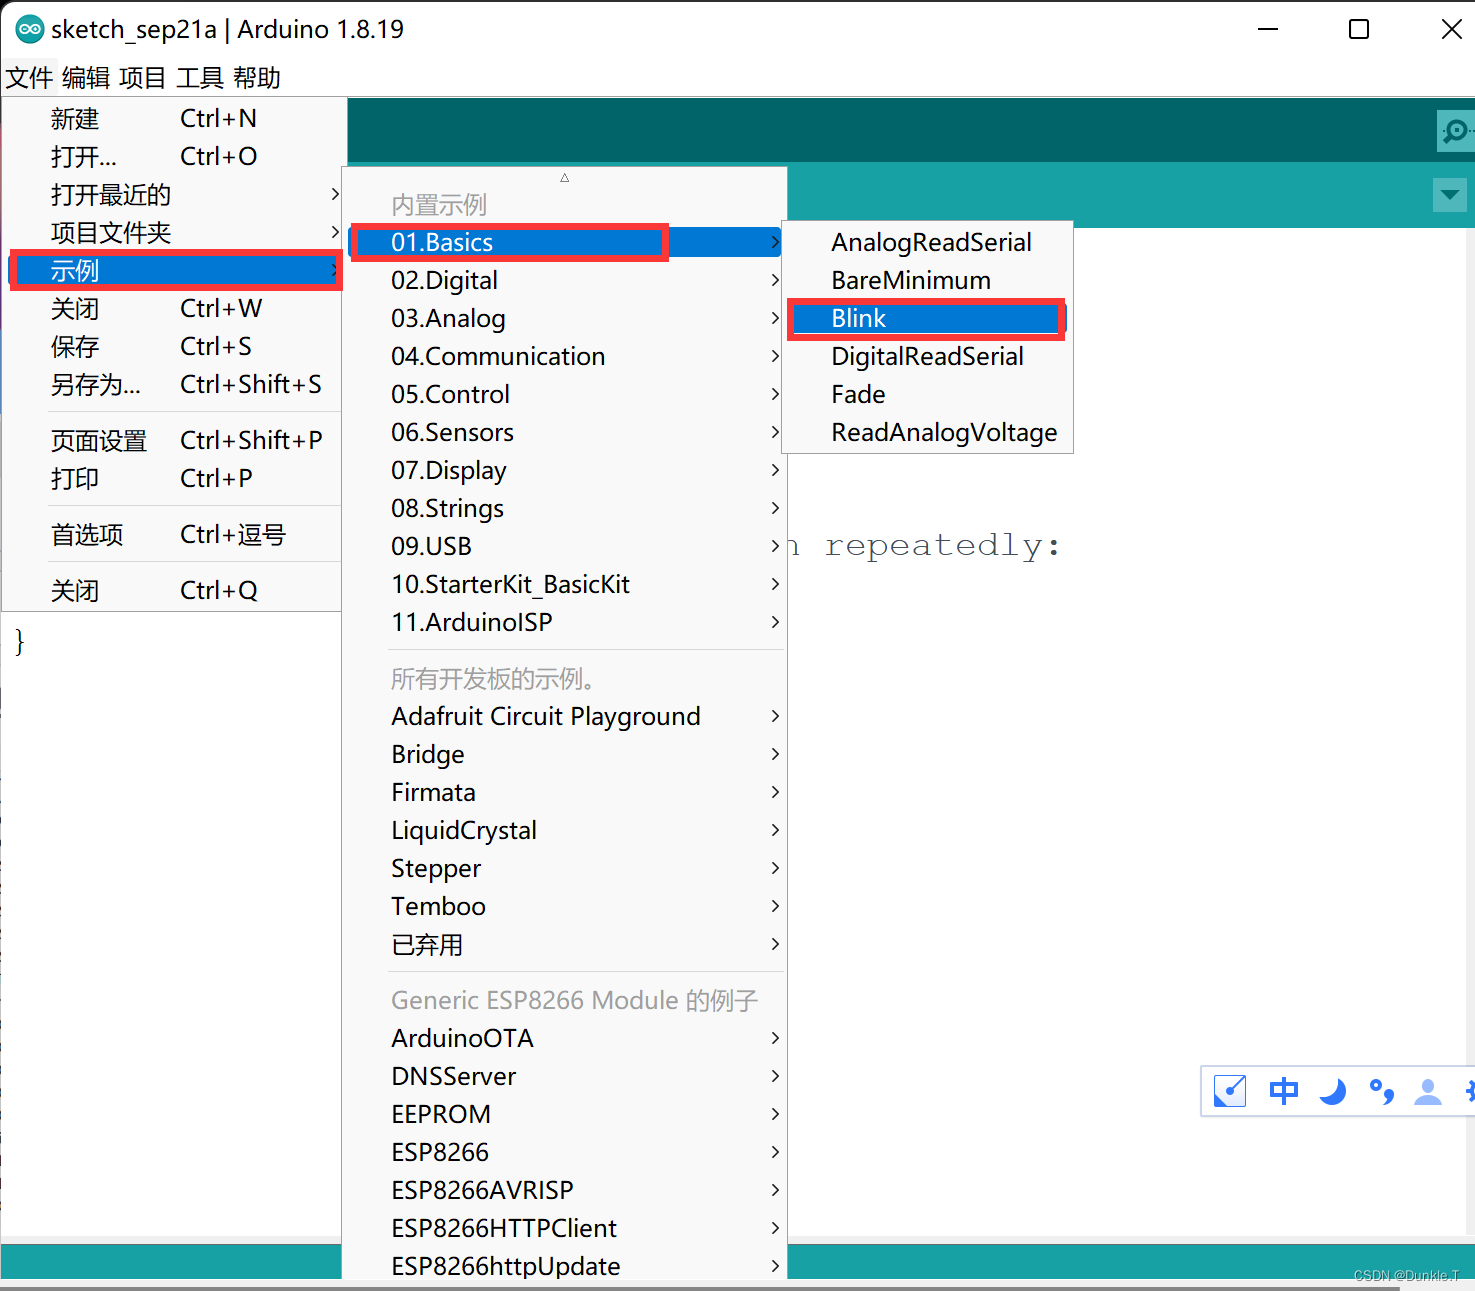The width and height of the screenshot is (1475, 1291).
Task: Open the Temboo examples submenu
Action: click(565, 906)
